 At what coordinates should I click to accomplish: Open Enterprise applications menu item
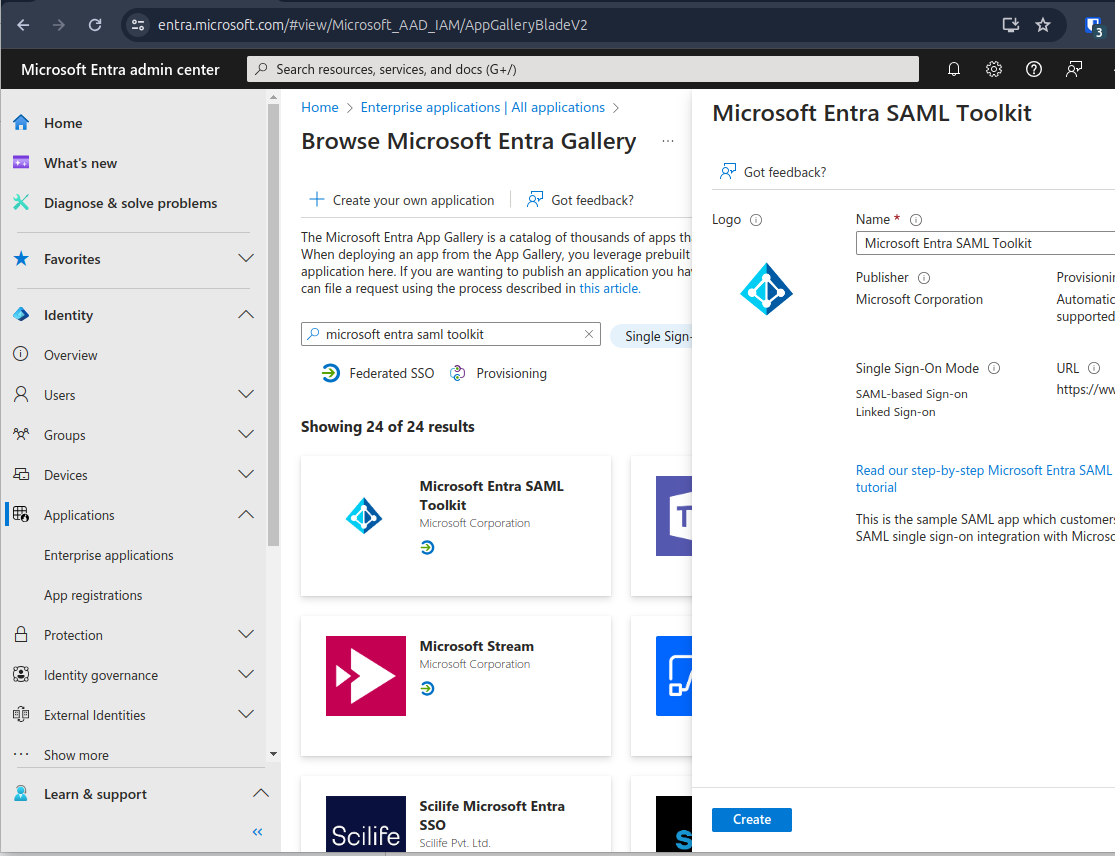click(x=109, y=555)
